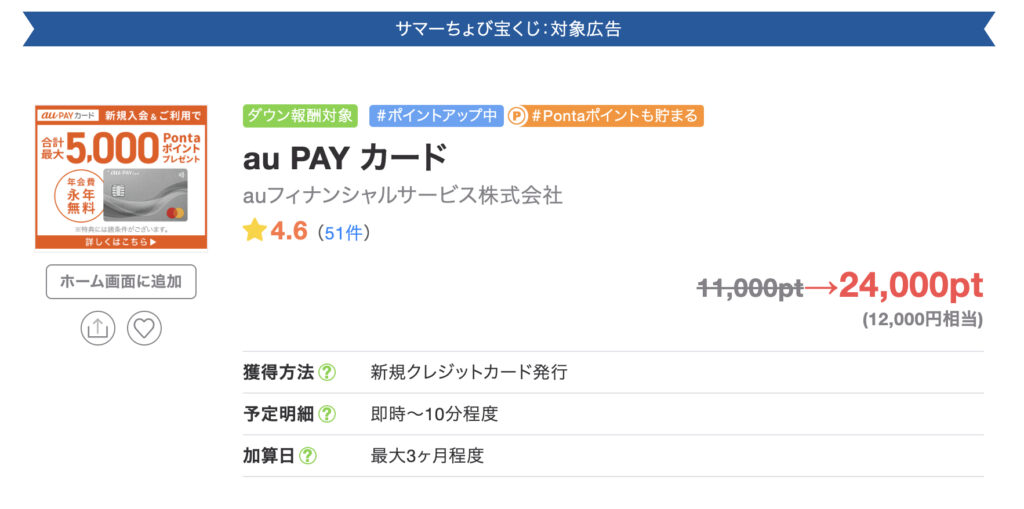1024x509 pixels.
Task: Select the #Pontaポイントも貯まる orange tag
Action: coord(606,116)
